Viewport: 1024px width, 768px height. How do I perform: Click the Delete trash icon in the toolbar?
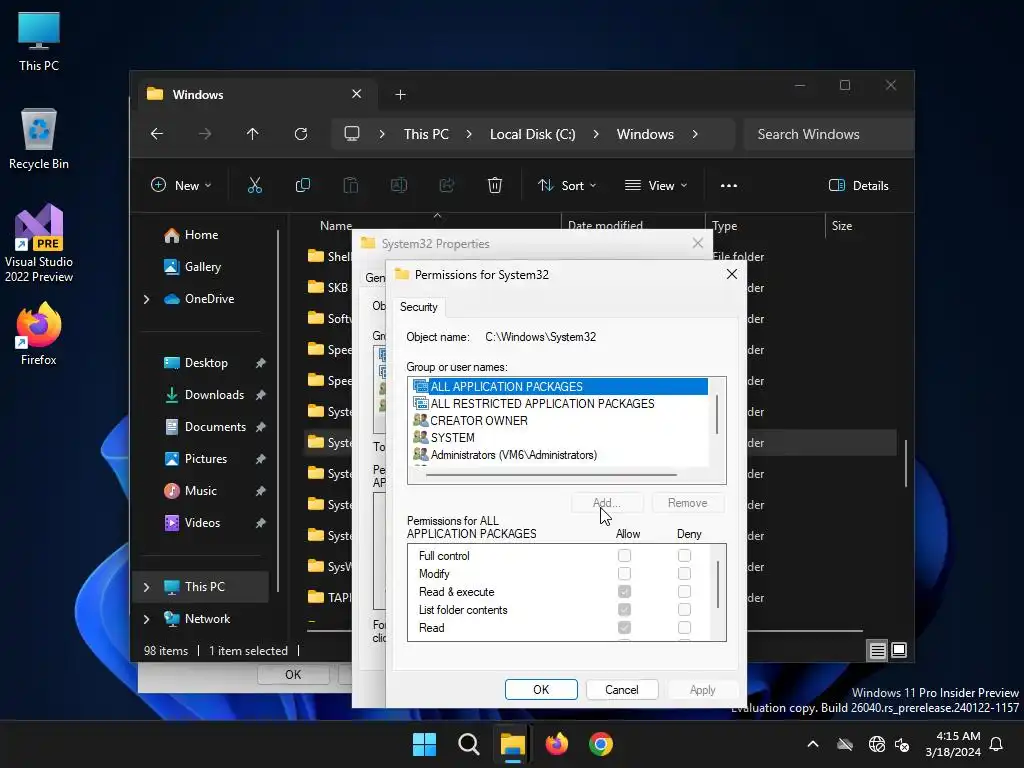tap(495, 185)
